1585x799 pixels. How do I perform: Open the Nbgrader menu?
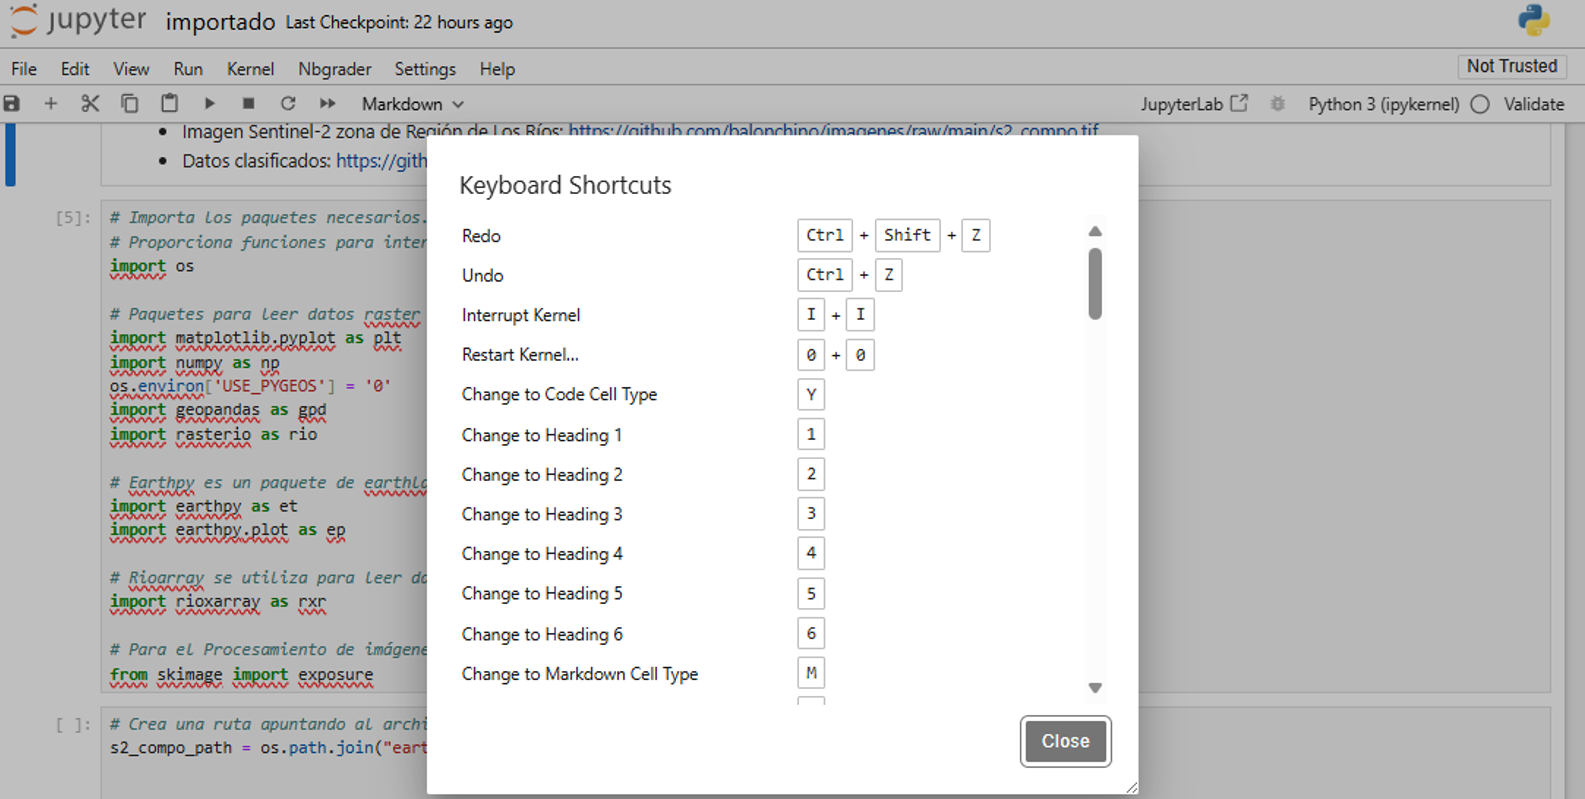pos(334,69)
